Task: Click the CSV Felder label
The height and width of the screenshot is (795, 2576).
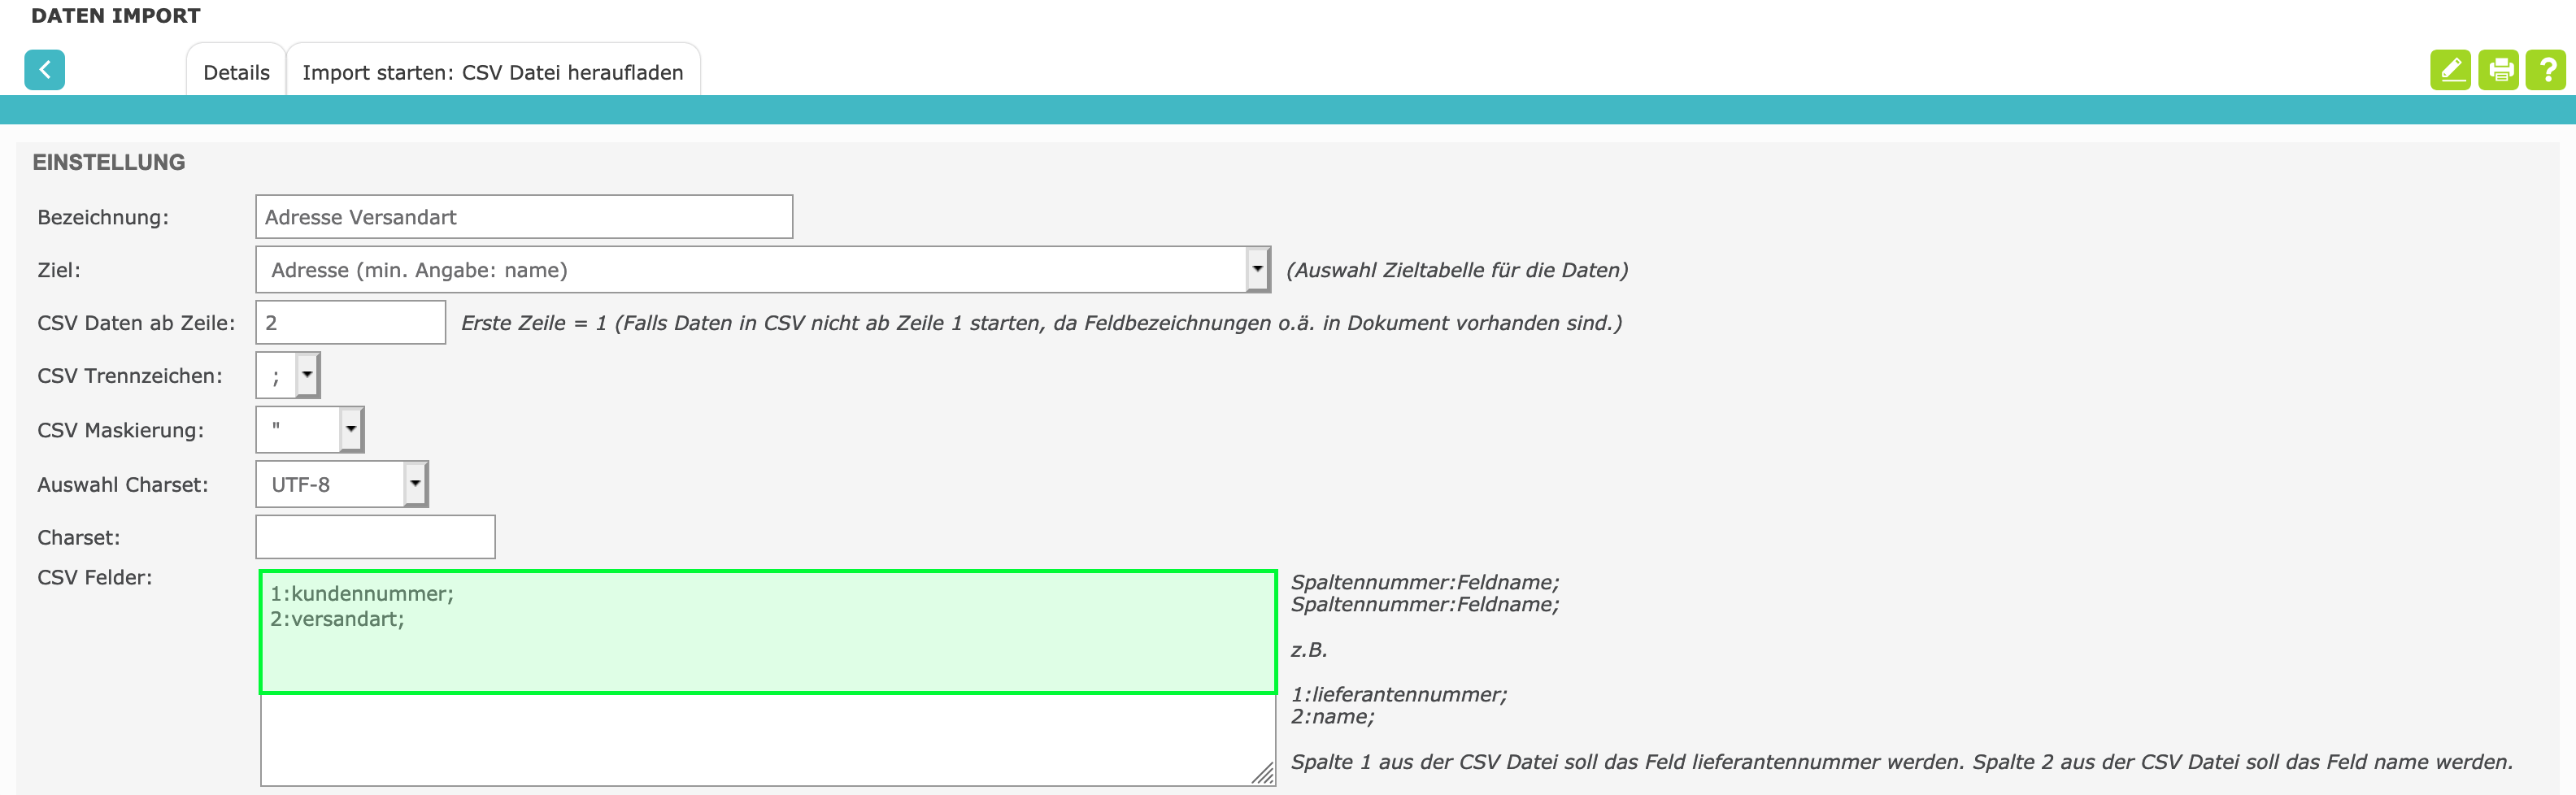Action: (95, 578)
